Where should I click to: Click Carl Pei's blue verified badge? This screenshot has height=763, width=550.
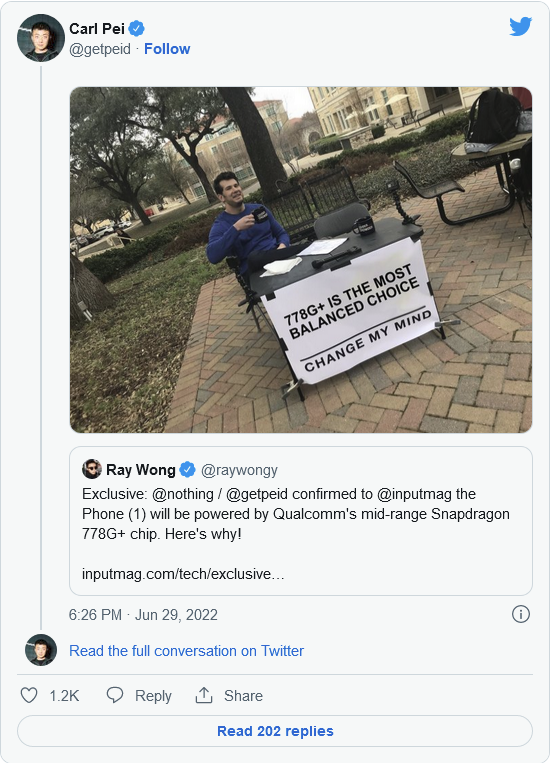pyautogui.click(x=136, y=29)
